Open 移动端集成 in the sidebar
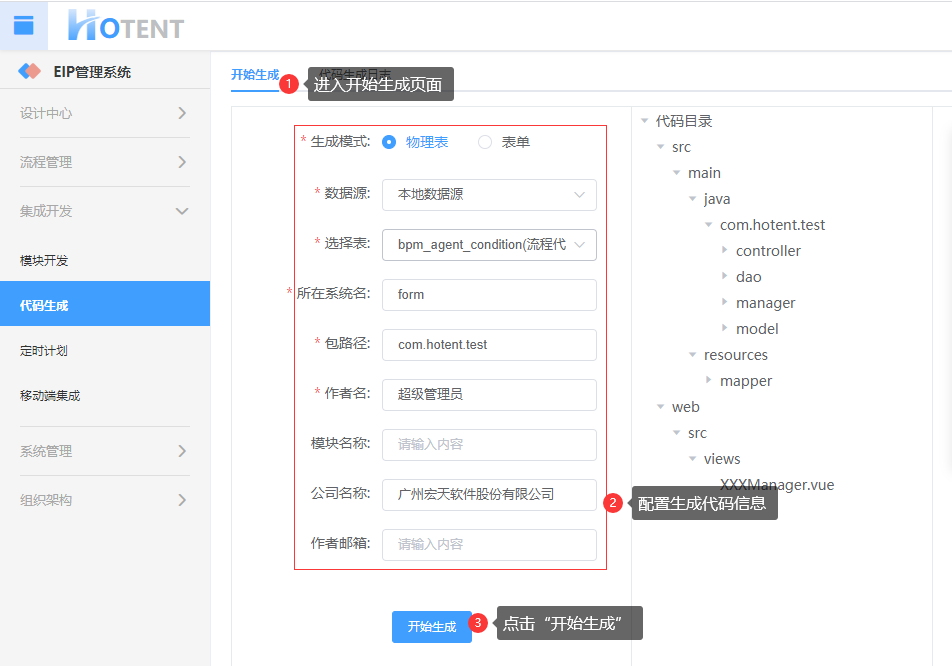 coord(50,396)
